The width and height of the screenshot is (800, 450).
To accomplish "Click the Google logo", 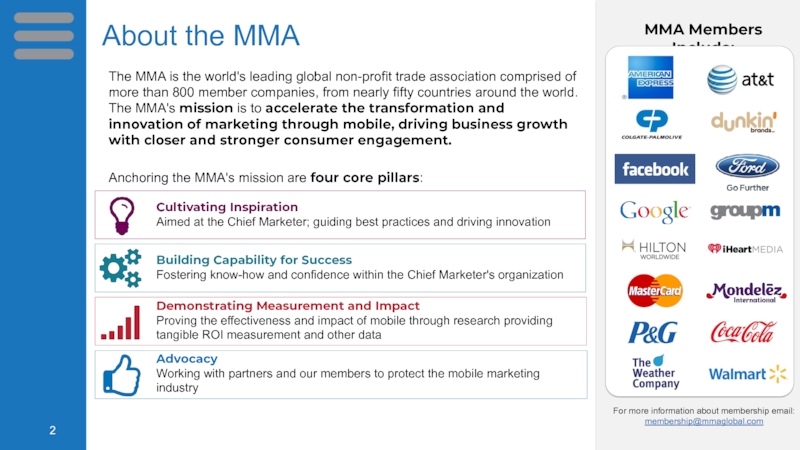I will [654, 211].
